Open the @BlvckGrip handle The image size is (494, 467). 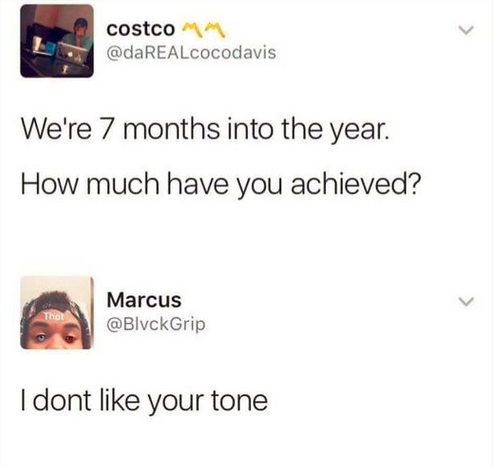(156, 324)
